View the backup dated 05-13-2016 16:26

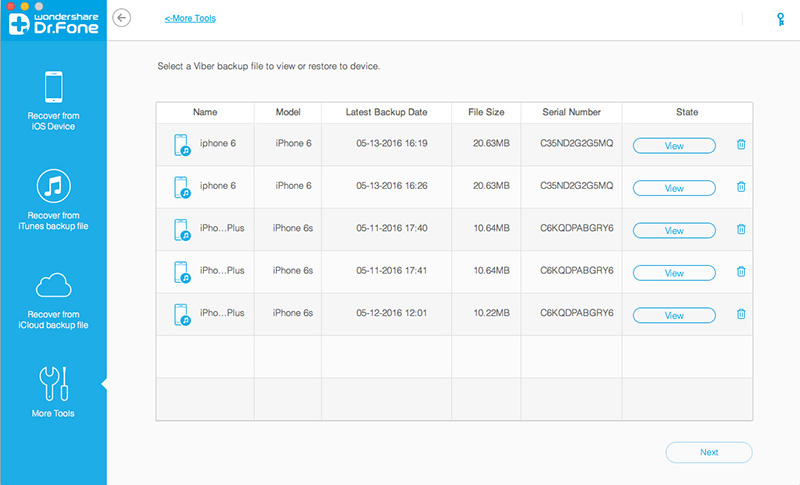[674, 188]
